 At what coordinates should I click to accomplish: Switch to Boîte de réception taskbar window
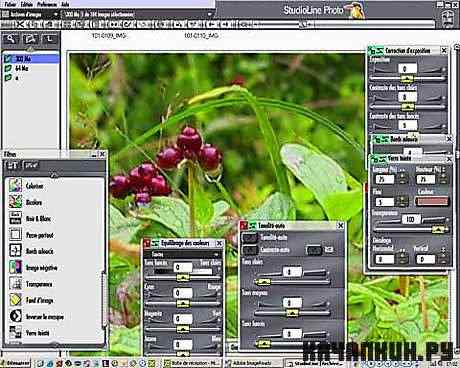192,363
